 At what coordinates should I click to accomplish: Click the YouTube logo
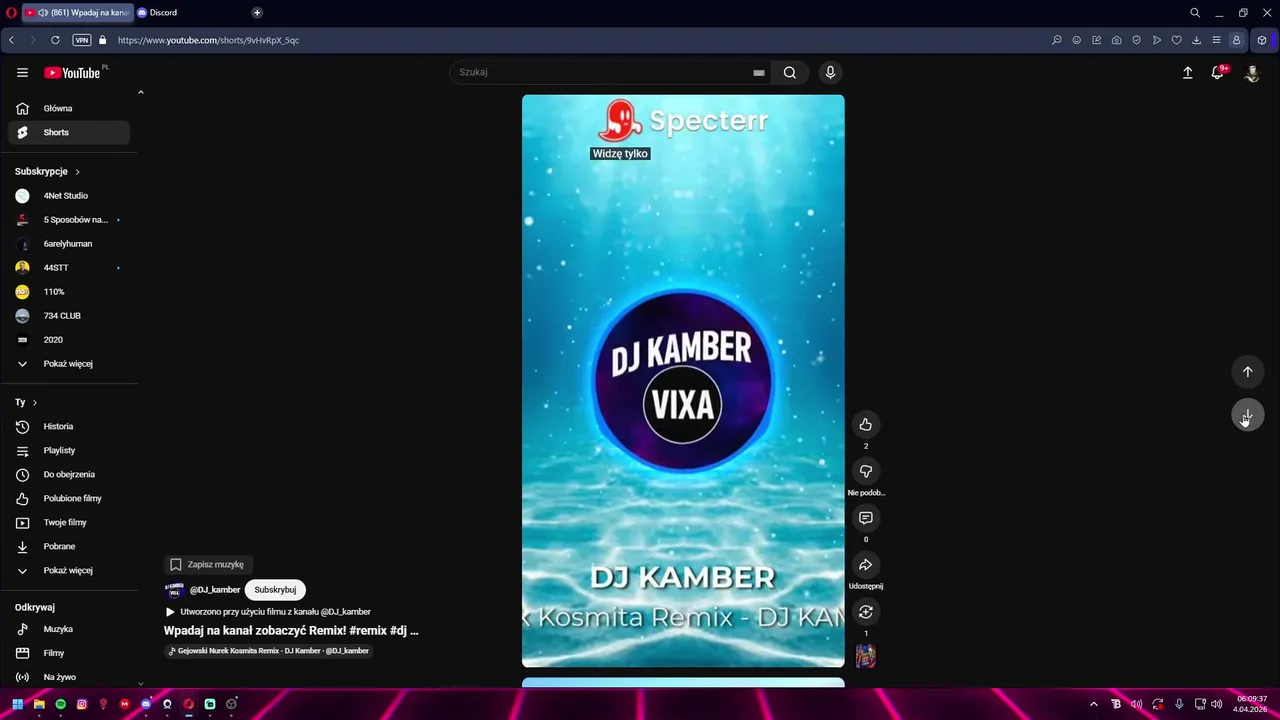coord(72,73)
